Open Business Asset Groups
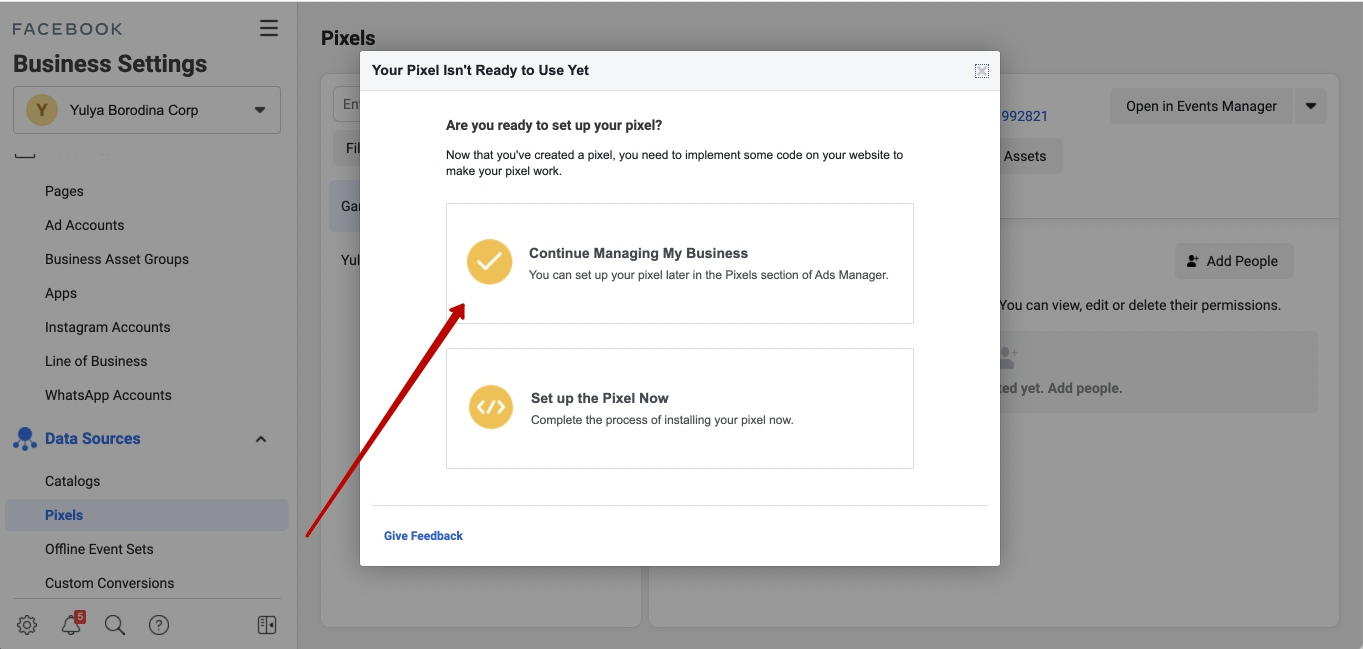The image size is (1363, 649). coord(117,259)
